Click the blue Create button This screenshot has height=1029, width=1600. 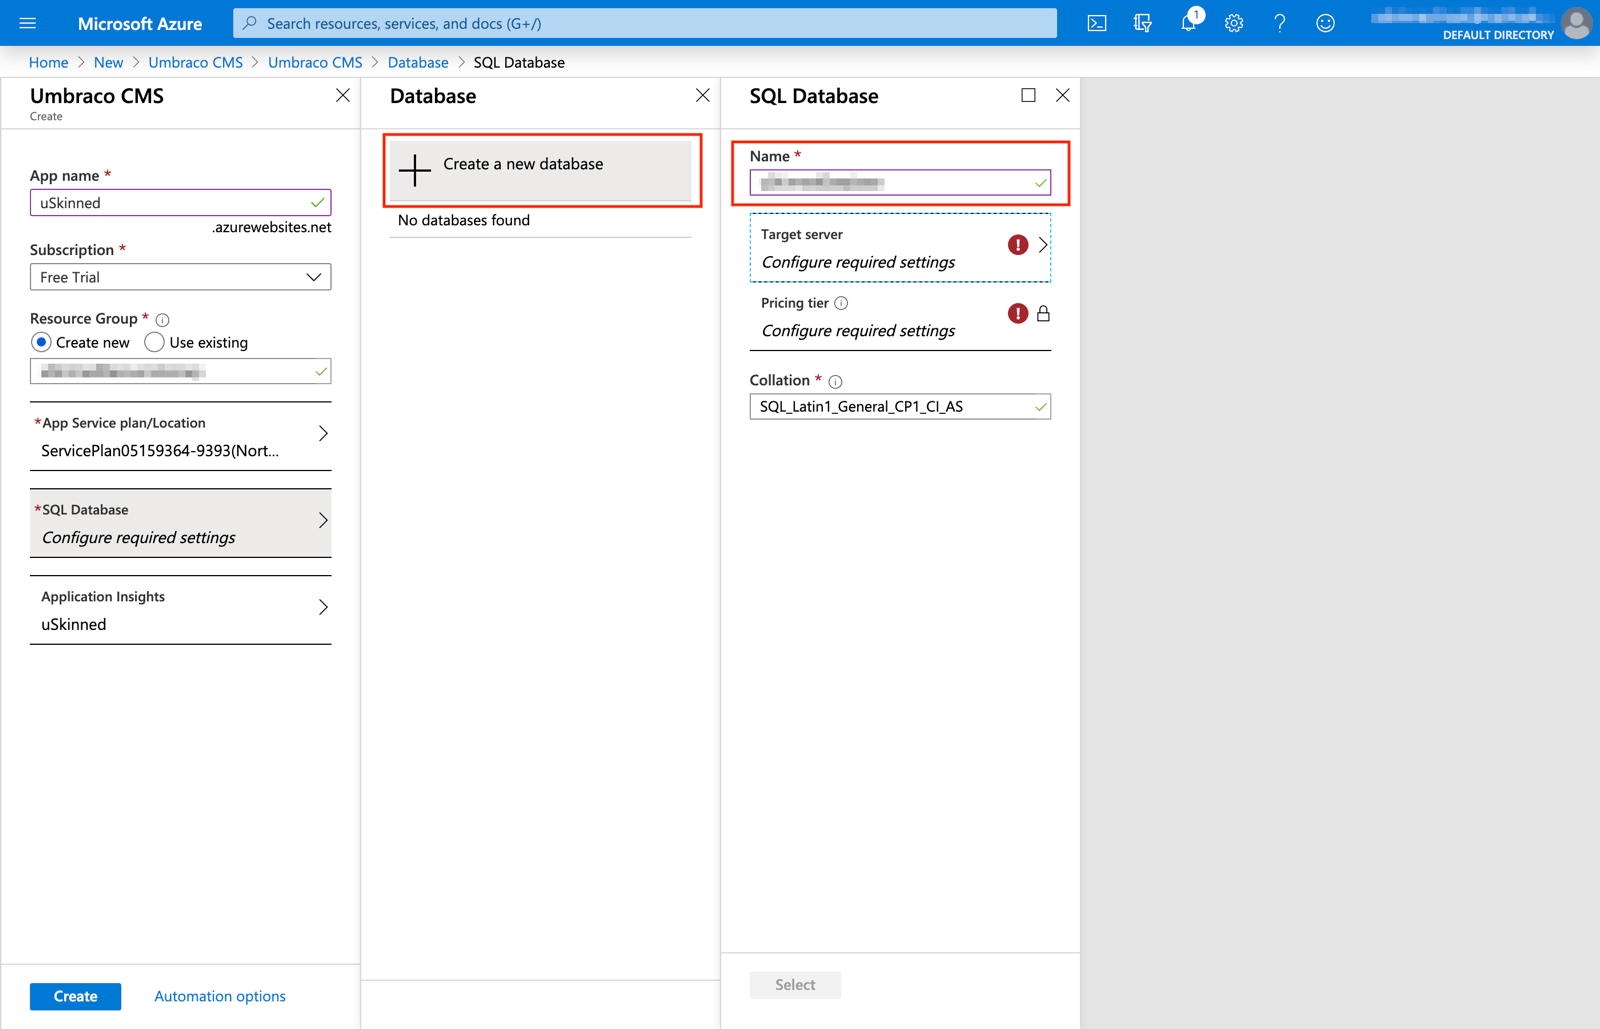75,996
